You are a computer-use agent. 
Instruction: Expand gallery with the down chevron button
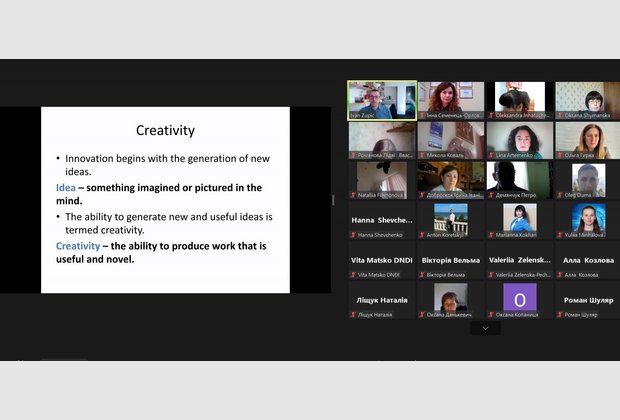click(x=485, y=328)
